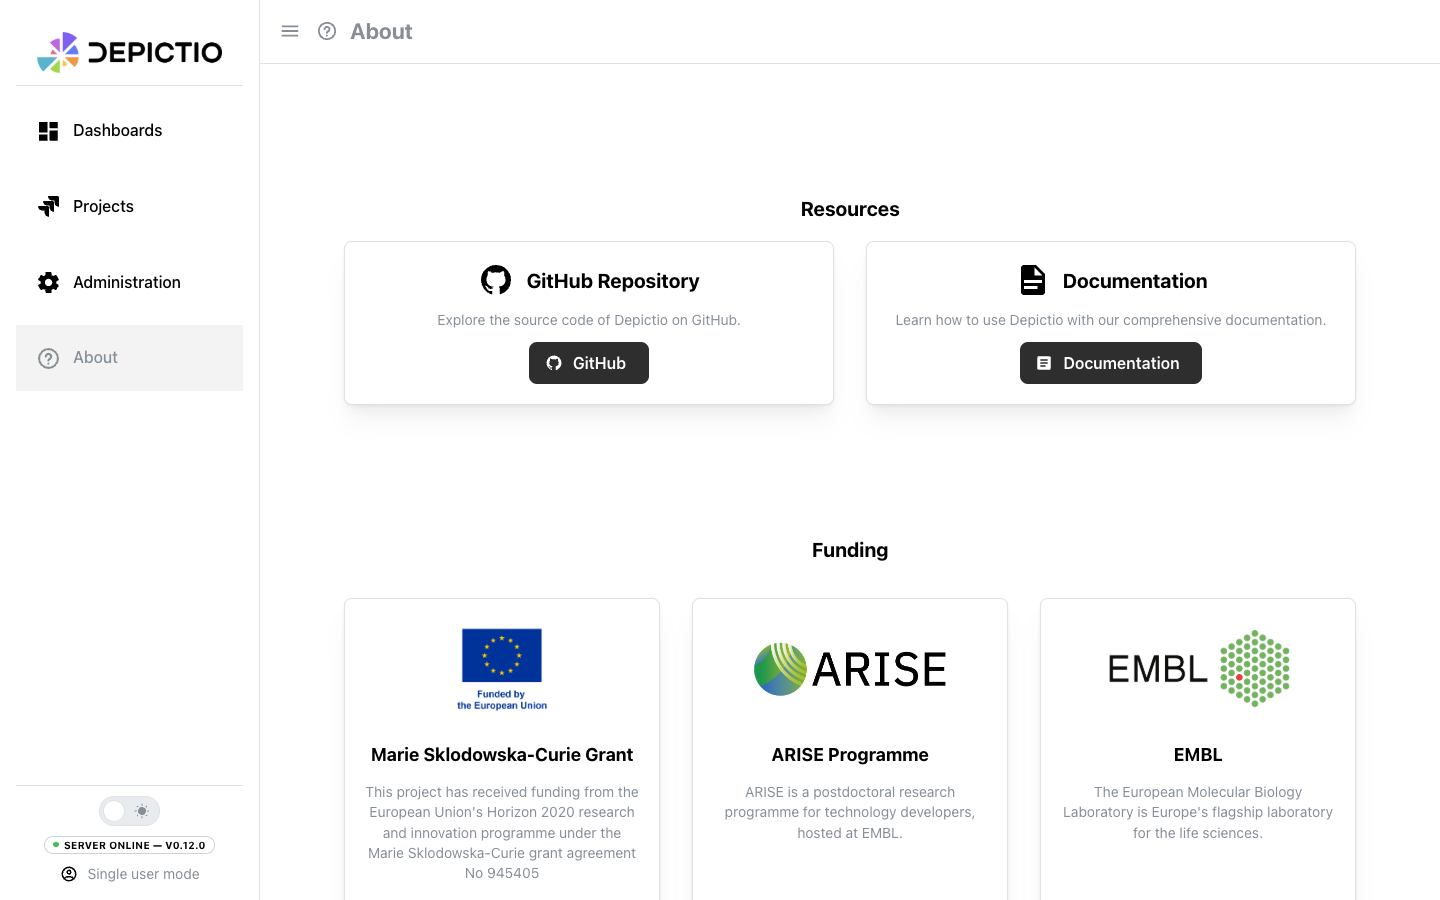This screenshot has width=1440, height=900.
Task: Click the About page title
Action: click(x=381, y=32)
